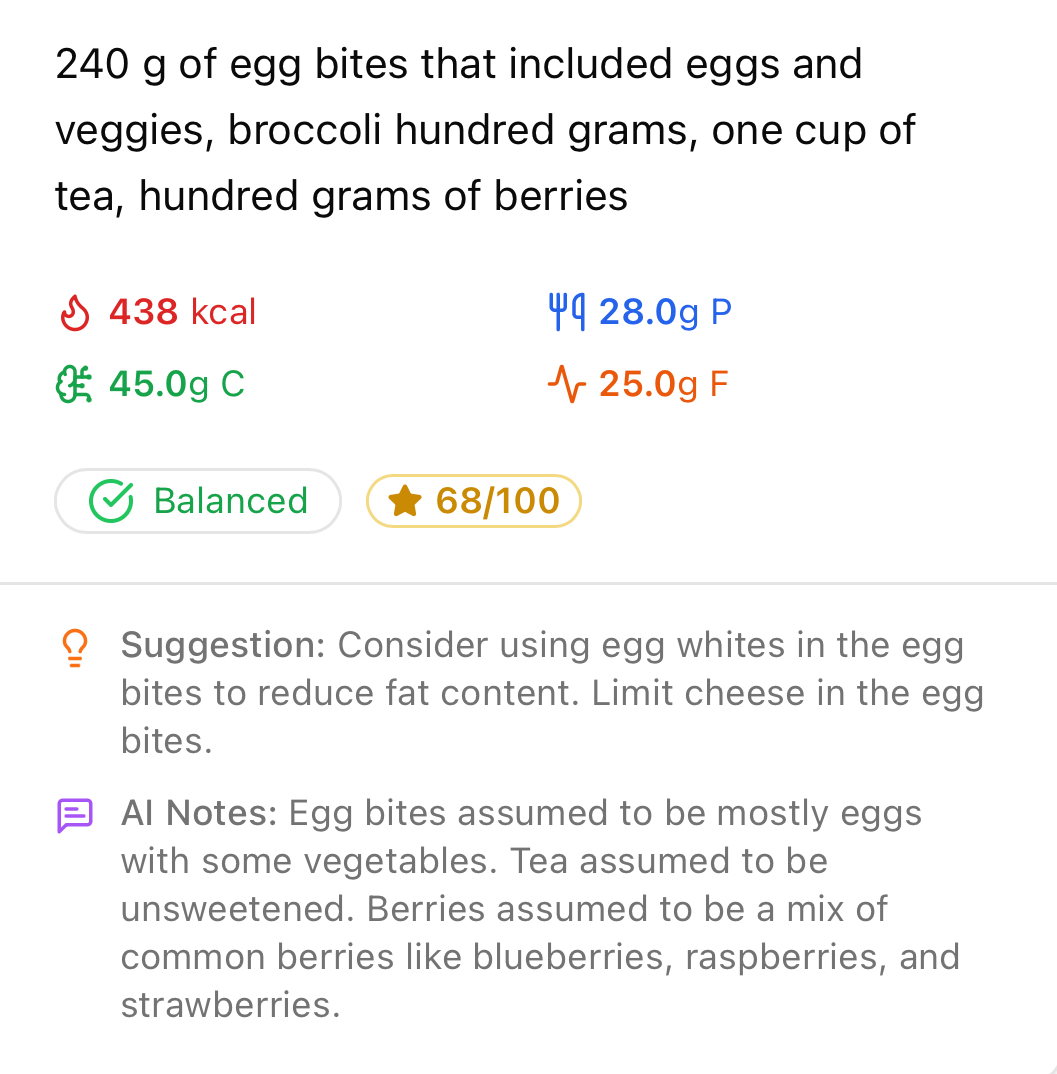Image resolution: width=1057 pixels, height=1074 pixels.
Task: Tap the green checkmark circle icon
Action: (115, 501)
